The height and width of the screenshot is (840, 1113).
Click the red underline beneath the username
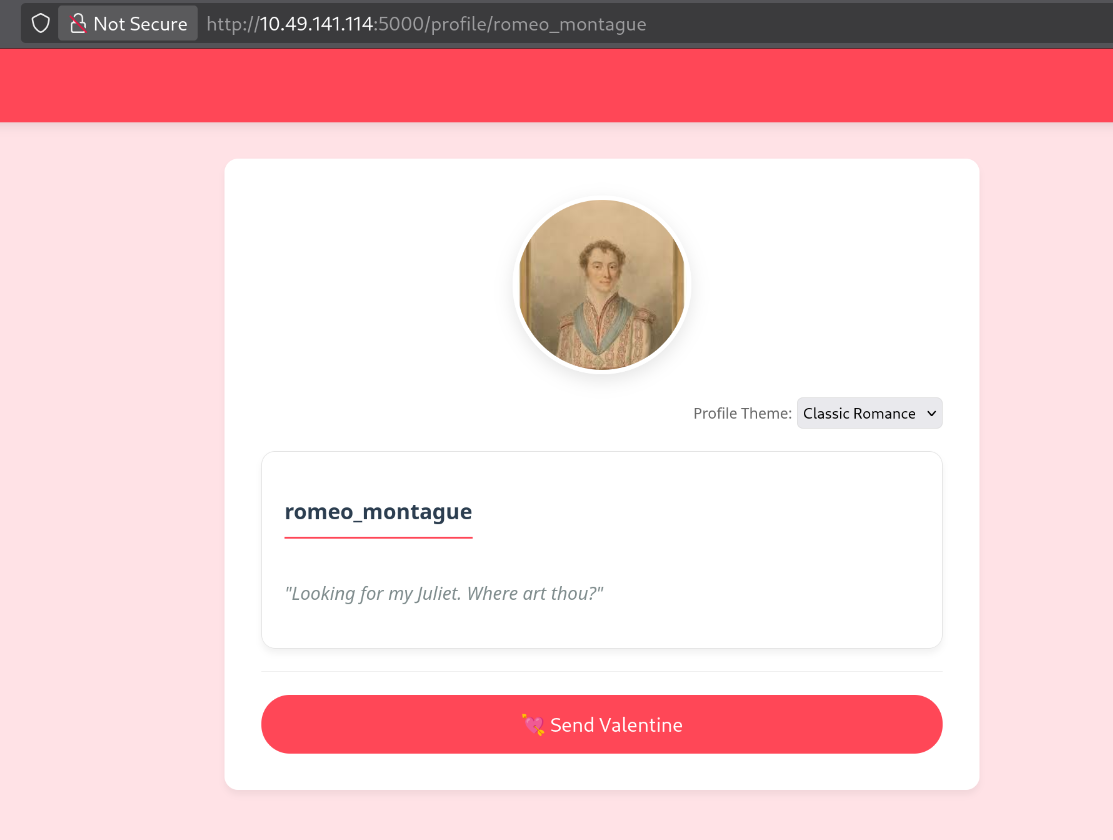point(378,538)
